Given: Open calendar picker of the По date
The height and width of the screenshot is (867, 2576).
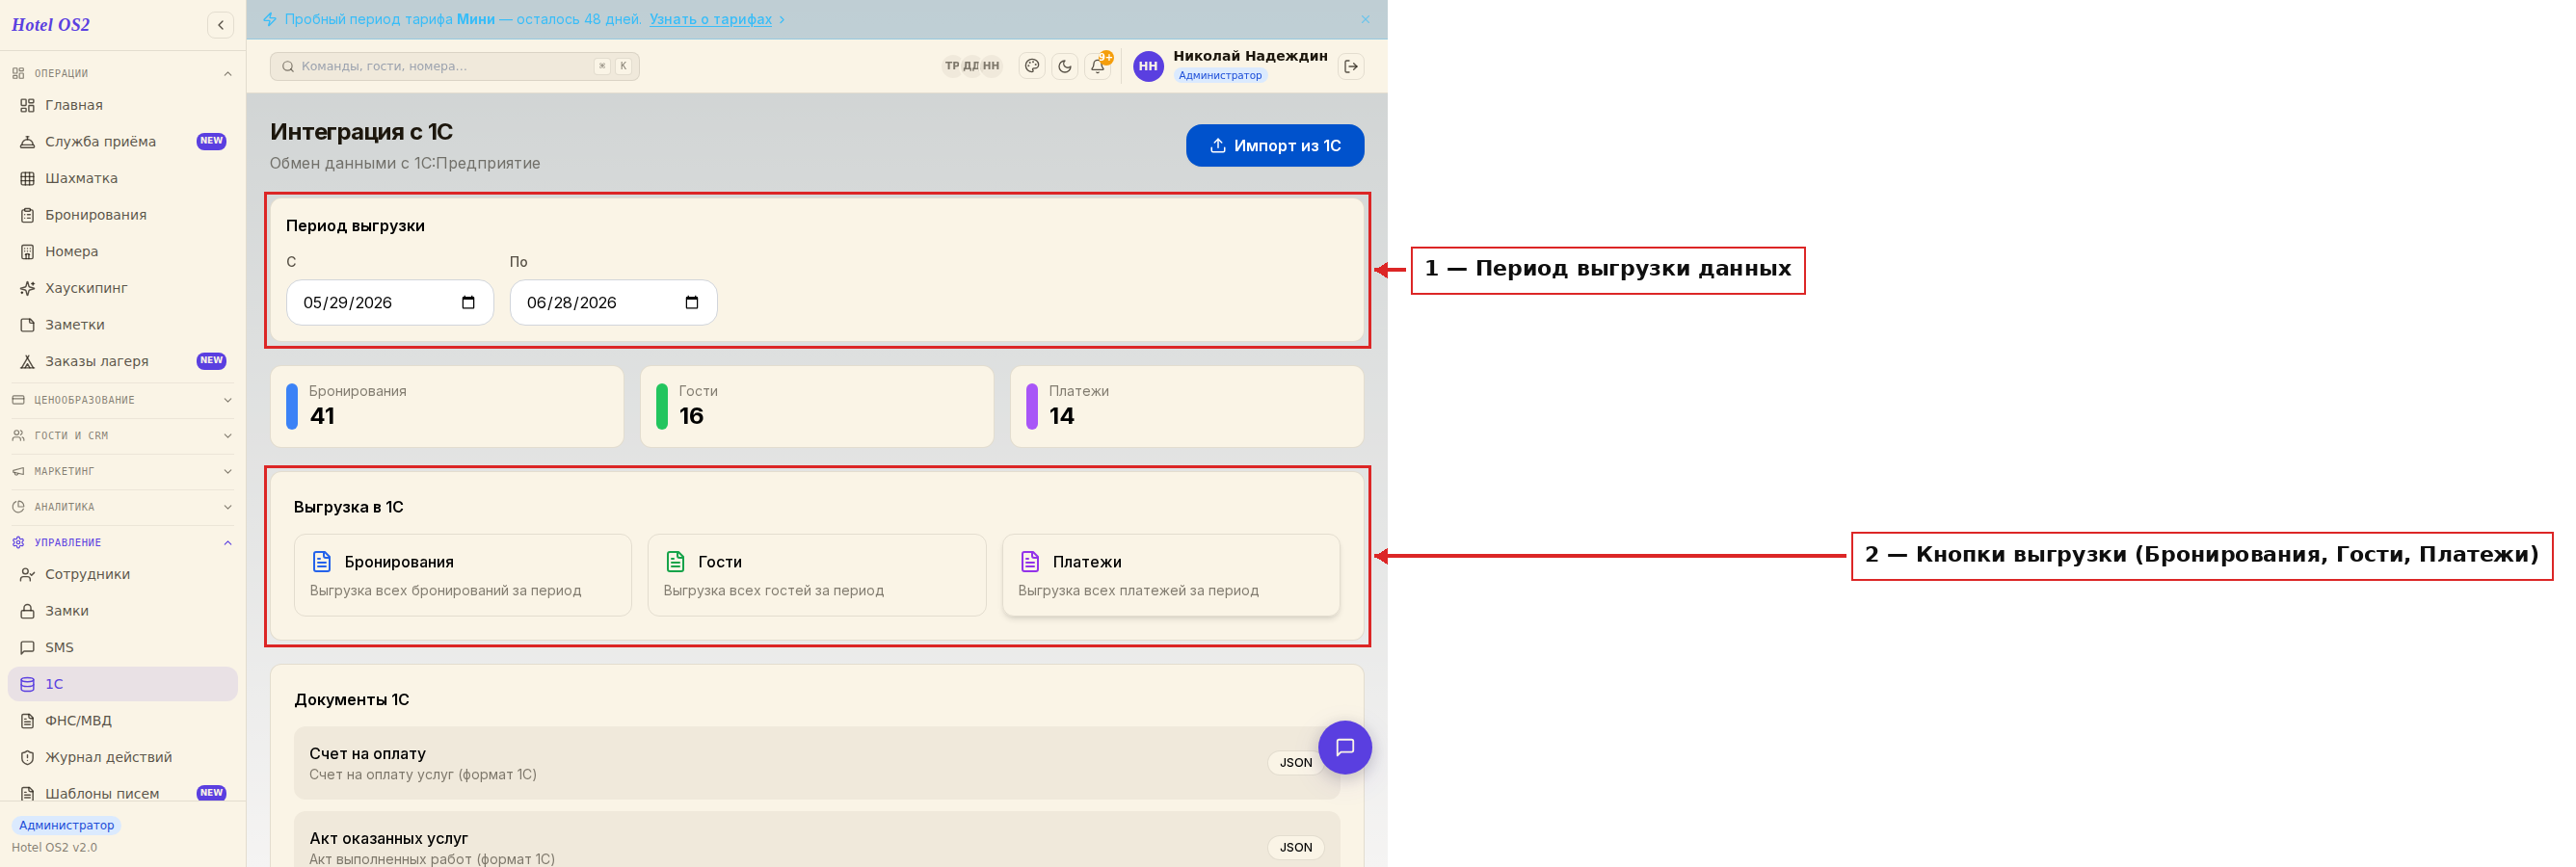Looking at the screenshot, I should click(691, 302).
